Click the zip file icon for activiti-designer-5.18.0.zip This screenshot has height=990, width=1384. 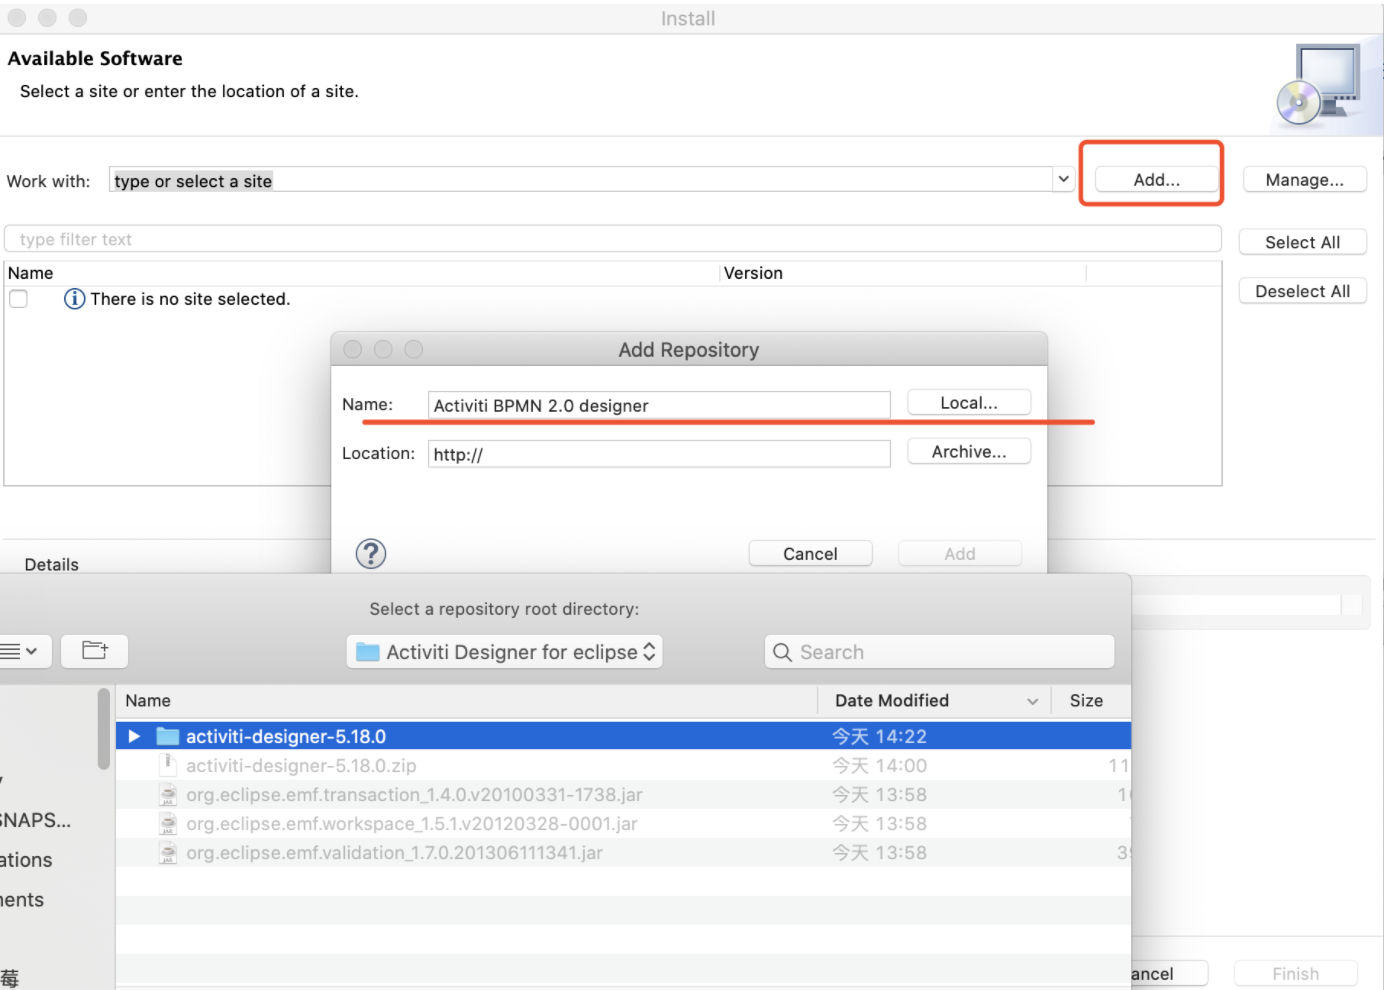coord(168,765)
